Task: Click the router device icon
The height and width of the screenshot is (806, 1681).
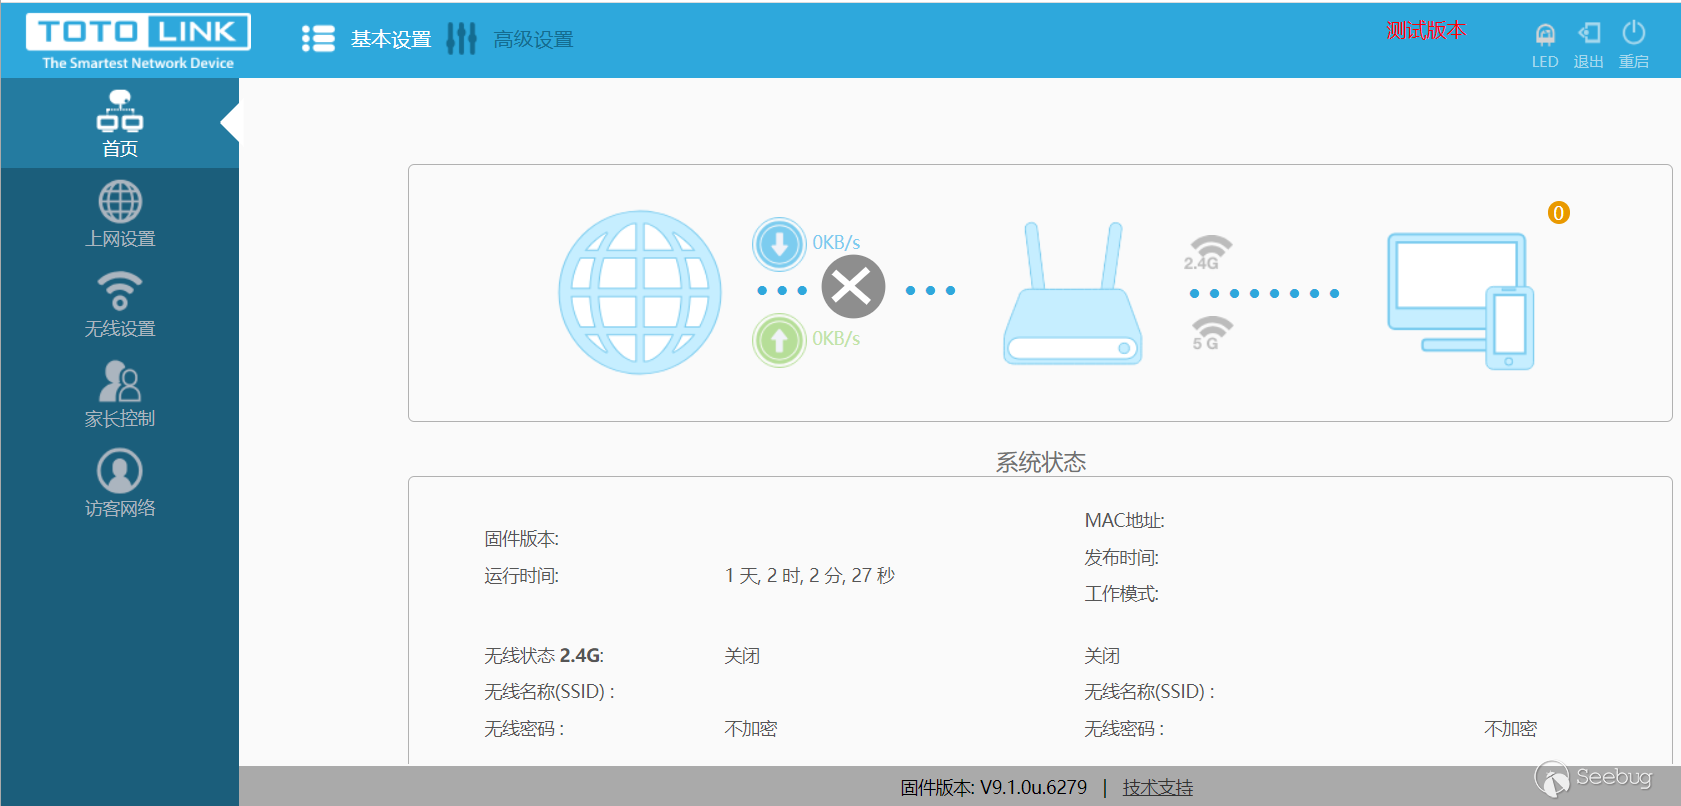Action: (x=1073, y=294)
